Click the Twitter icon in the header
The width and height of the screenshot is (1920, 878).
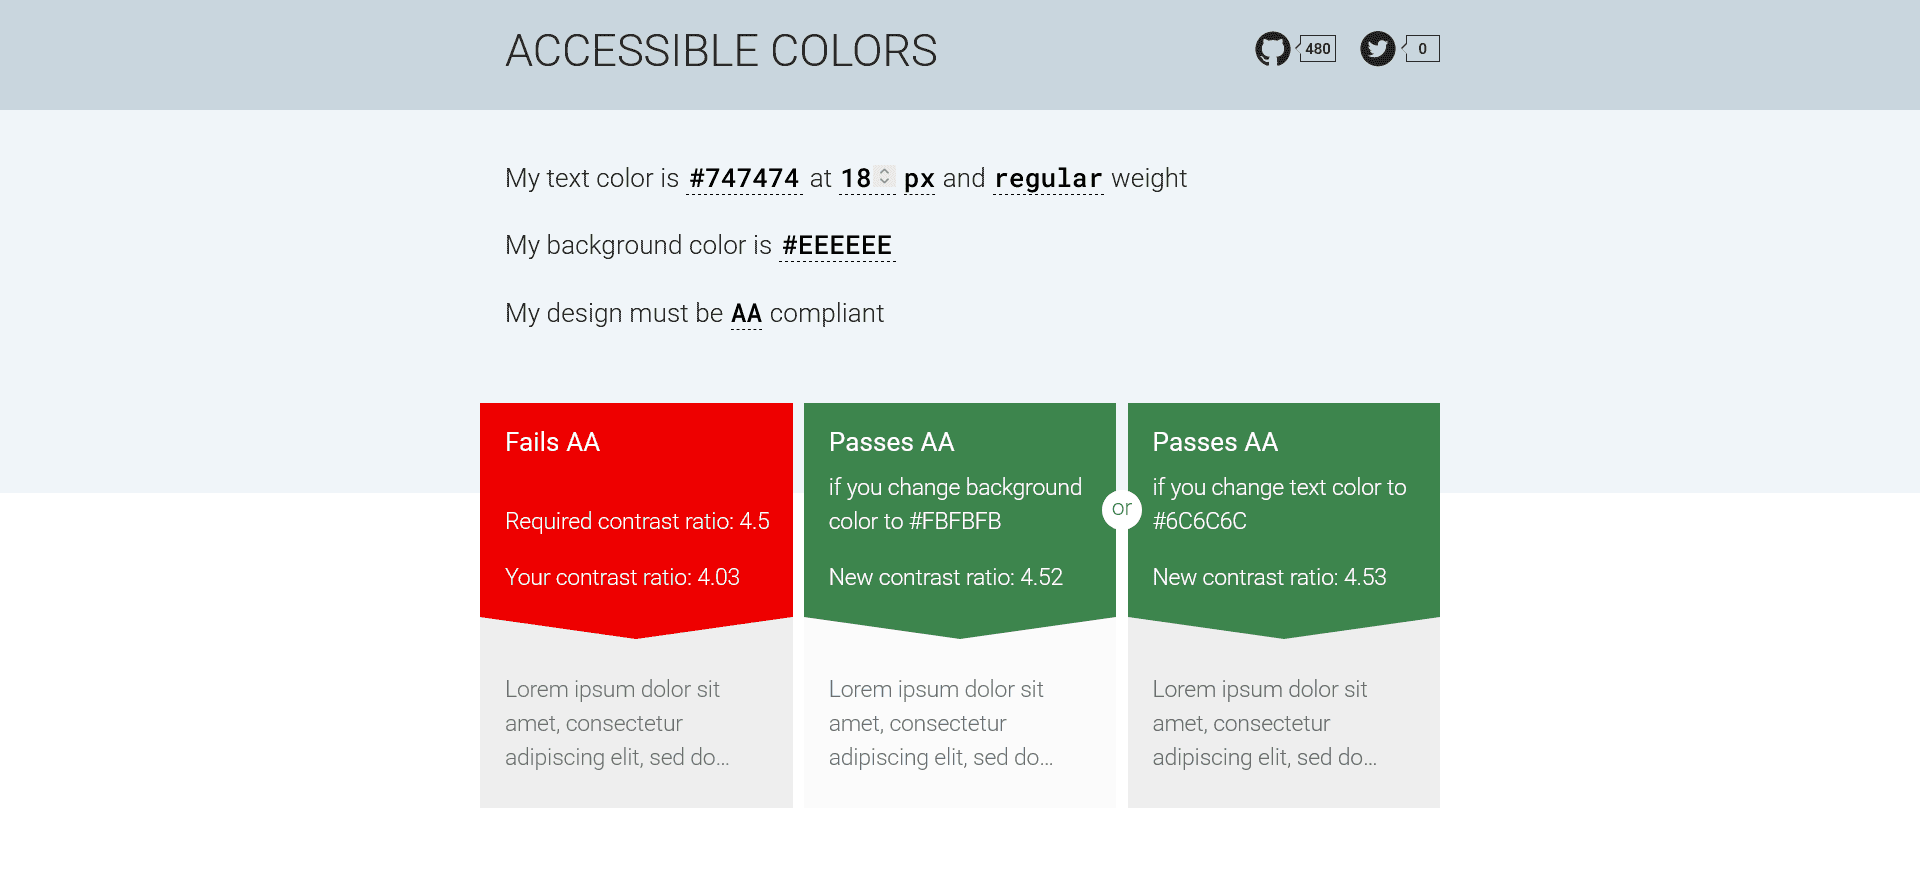click(1377, 47)
